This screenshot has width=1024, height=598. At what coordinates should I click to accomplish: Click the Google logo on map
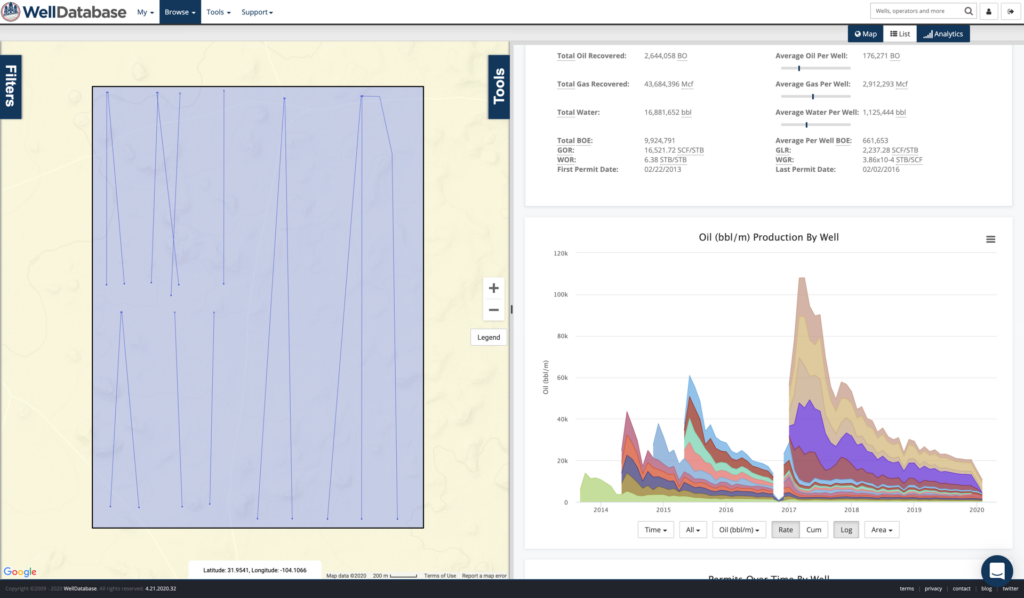[x=20, y=572]
